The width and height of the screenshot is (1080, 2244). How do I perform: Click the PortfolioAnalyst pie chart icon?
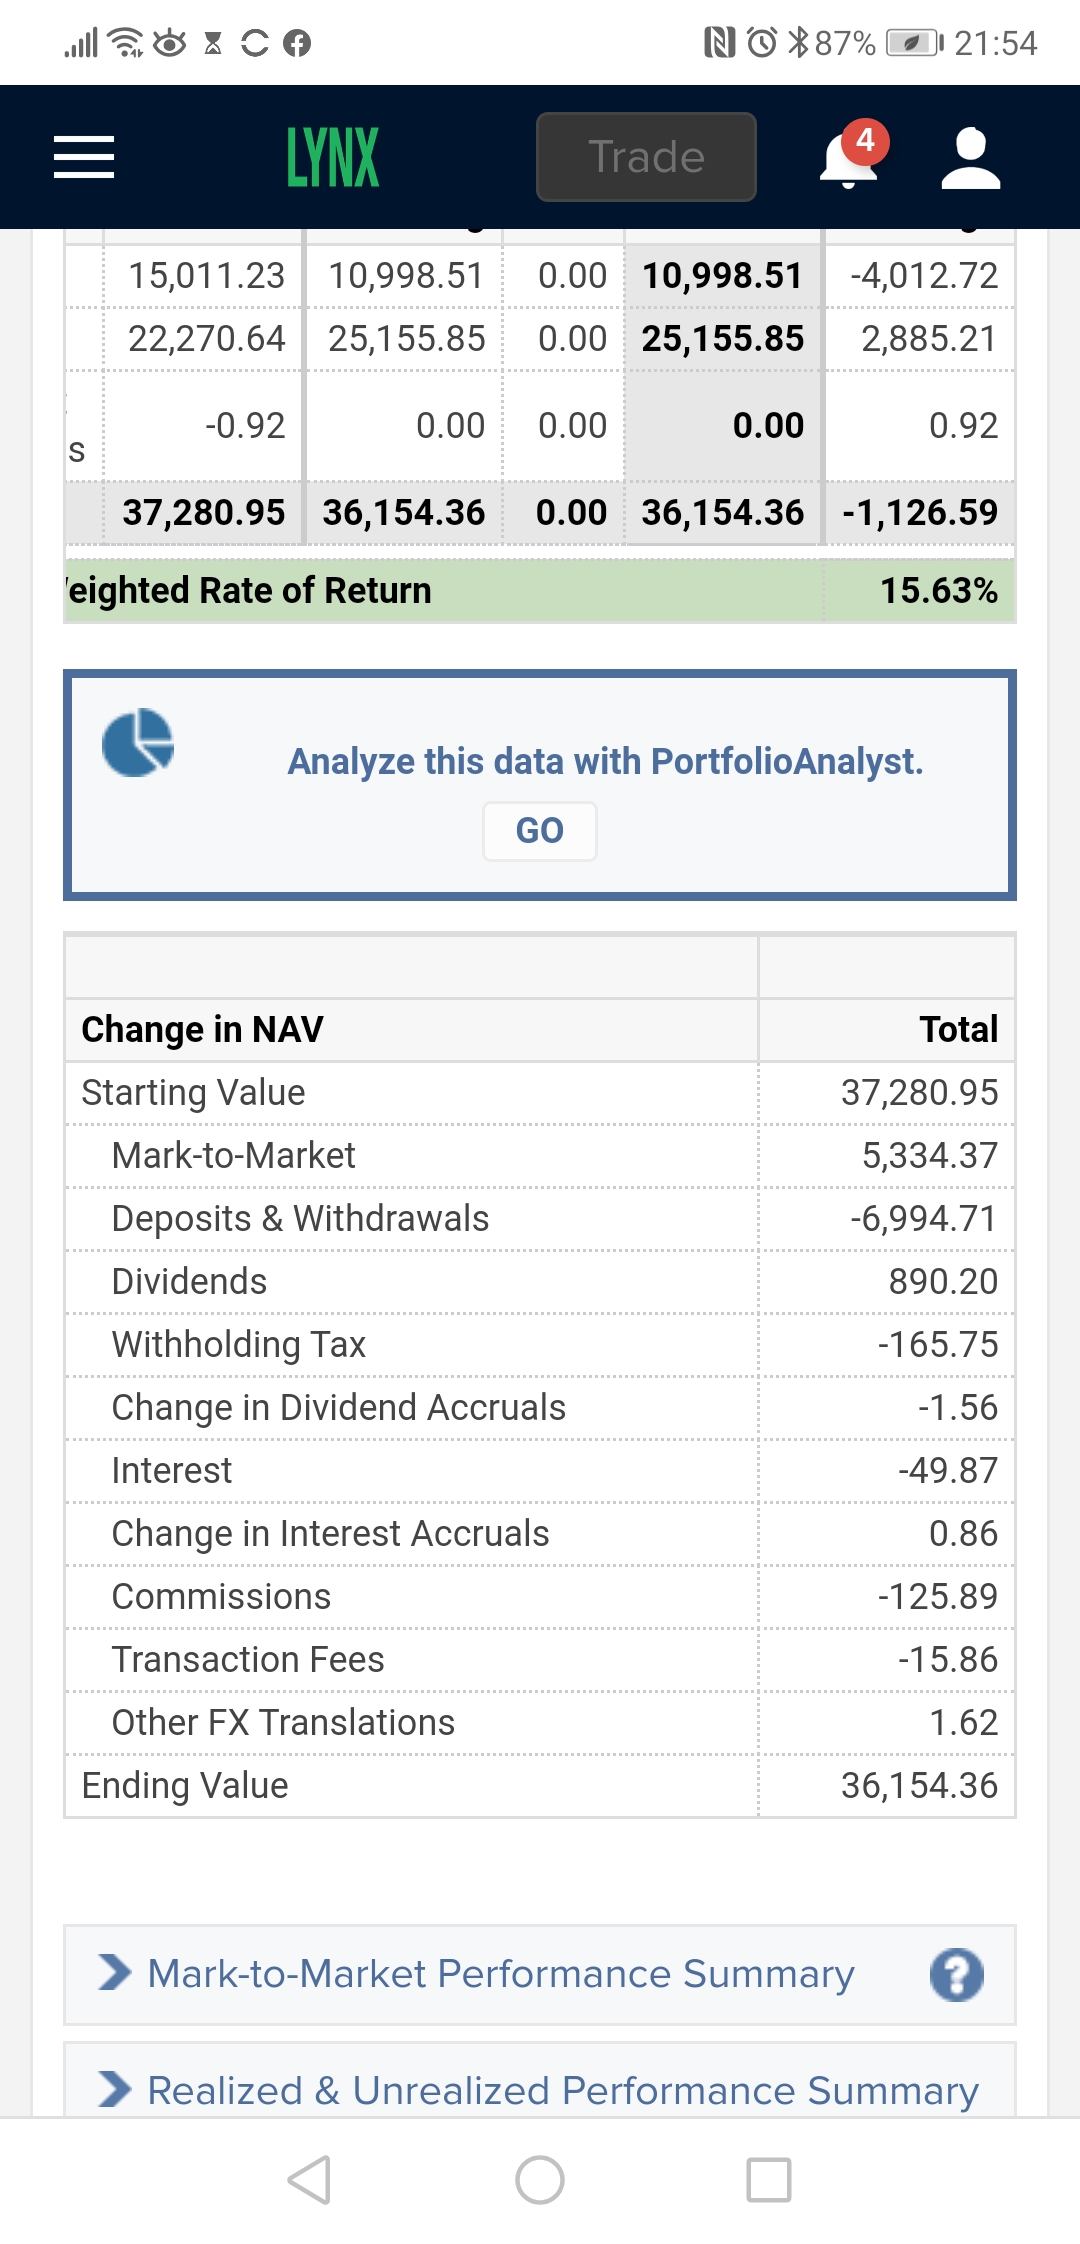point(138,743)
